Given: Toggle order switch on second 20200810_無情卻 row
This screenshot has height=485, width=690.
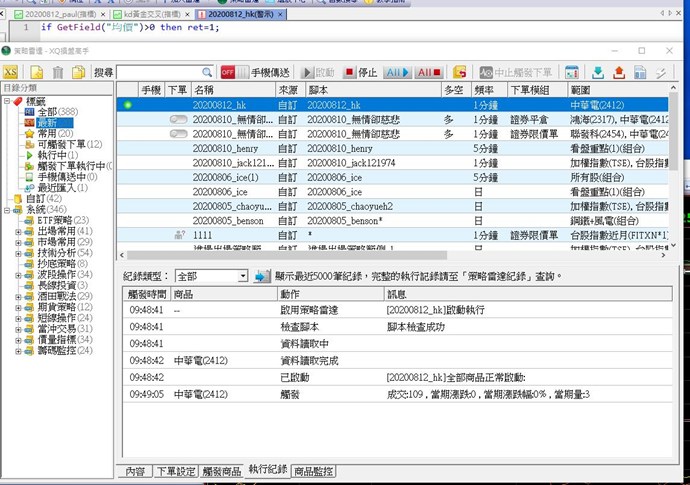Looking at the screenshot, I should tap(179, 133).
